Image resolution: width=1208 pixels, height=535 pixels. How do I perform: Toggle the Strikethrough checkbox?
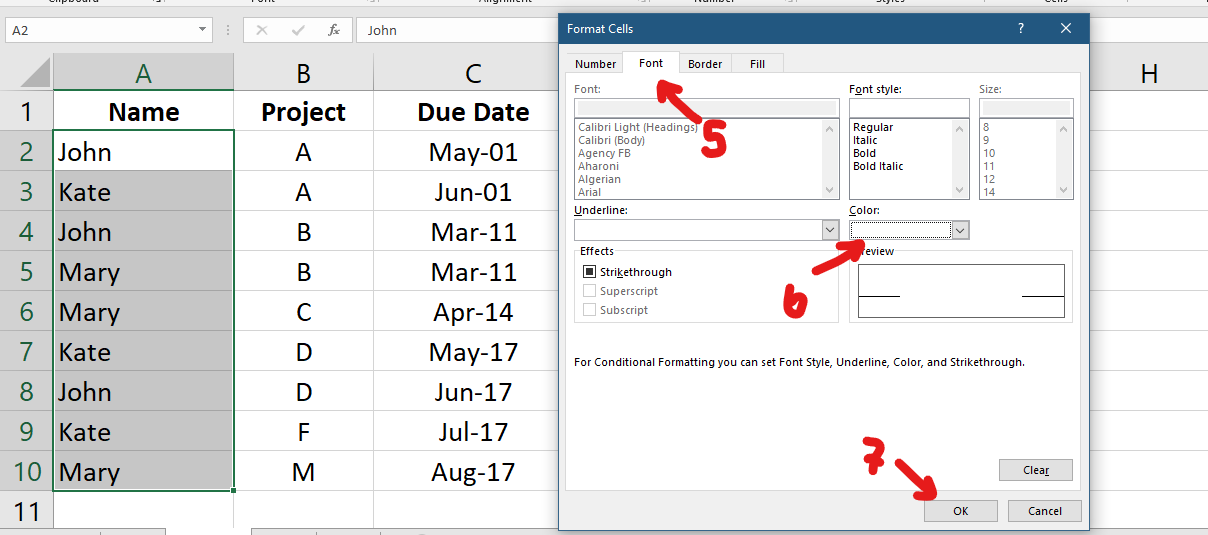click(x=590, y=272)
